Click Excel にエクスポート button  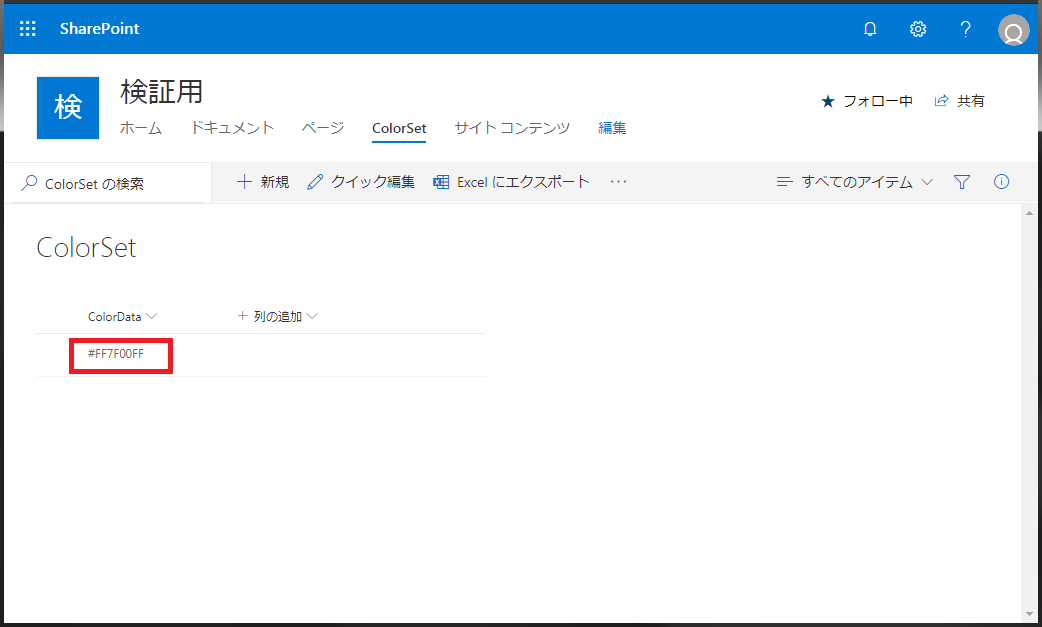click(511, 182)
